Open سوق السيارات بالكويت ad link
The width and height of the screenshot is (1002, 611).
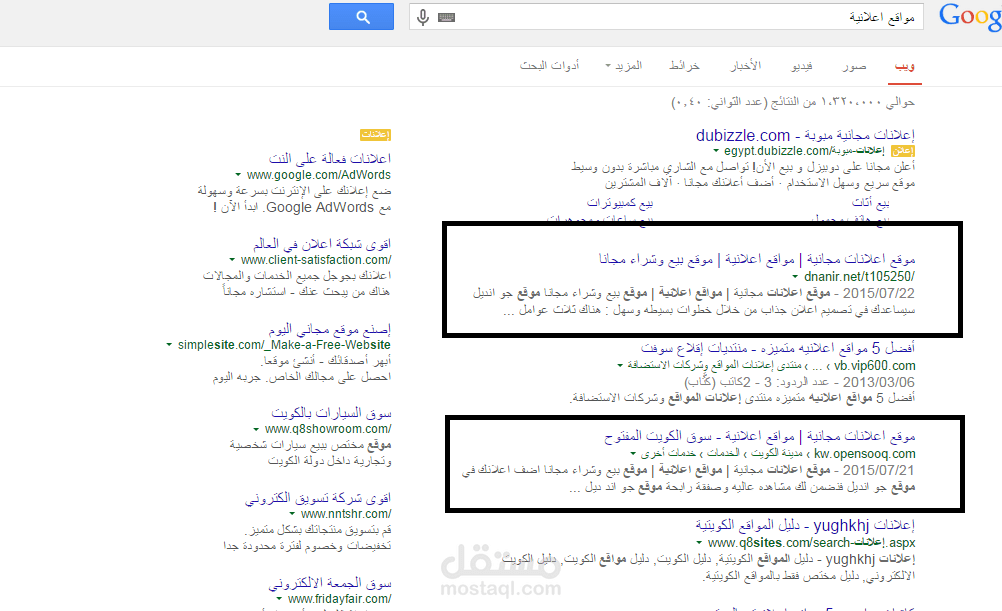point(331,413)
